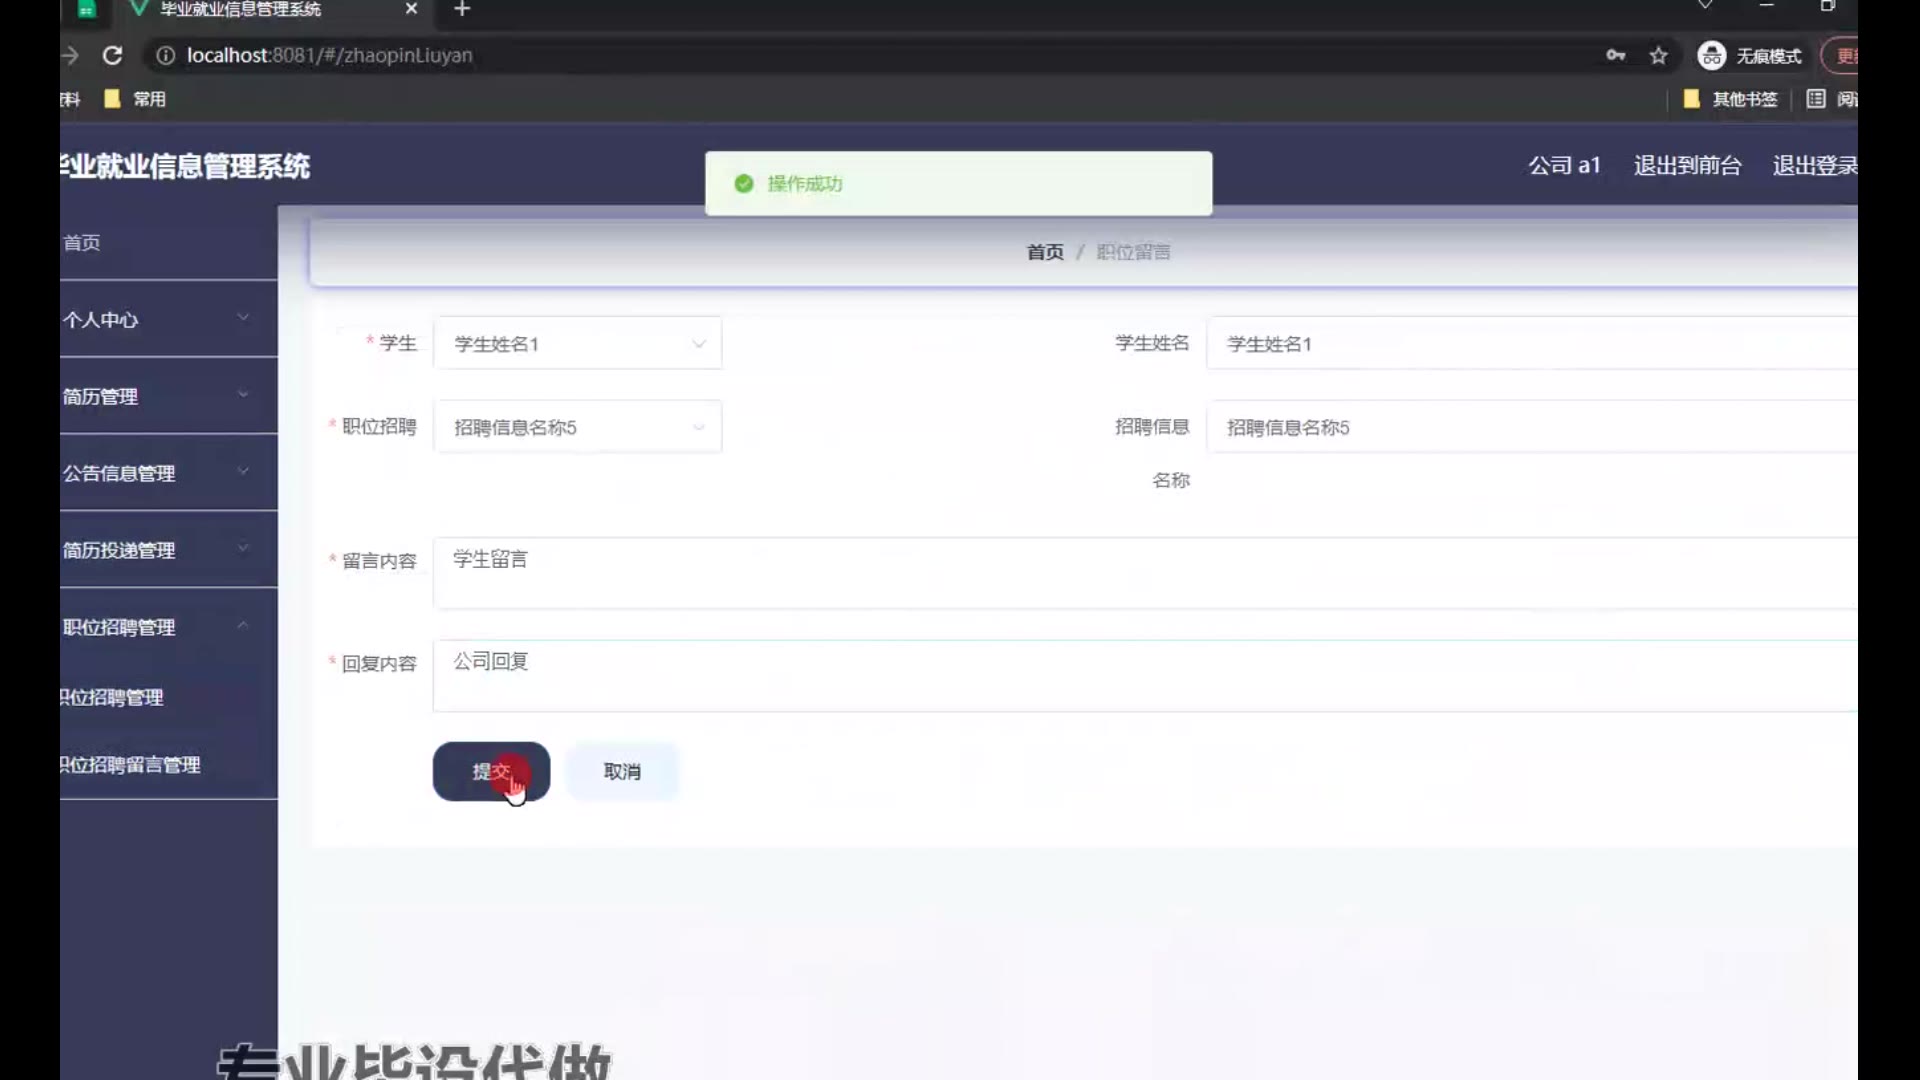Click the browser reload icon
Screen dimensions: 1920x1080
click(x=112, y=56)
